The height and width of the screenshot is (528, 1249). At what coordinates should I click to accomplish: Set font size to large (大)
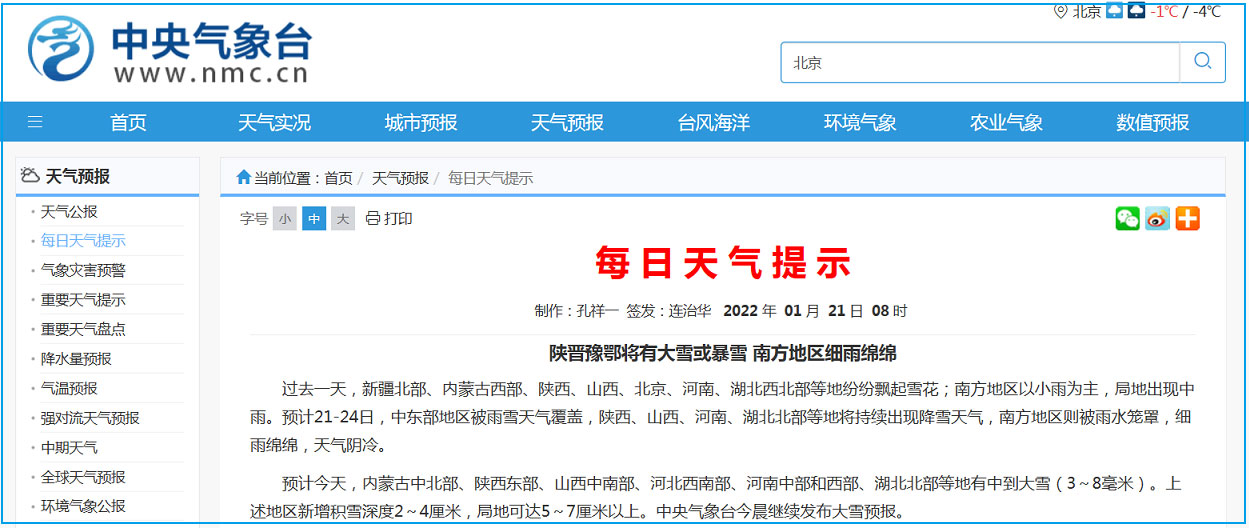[x=343, y=219]
